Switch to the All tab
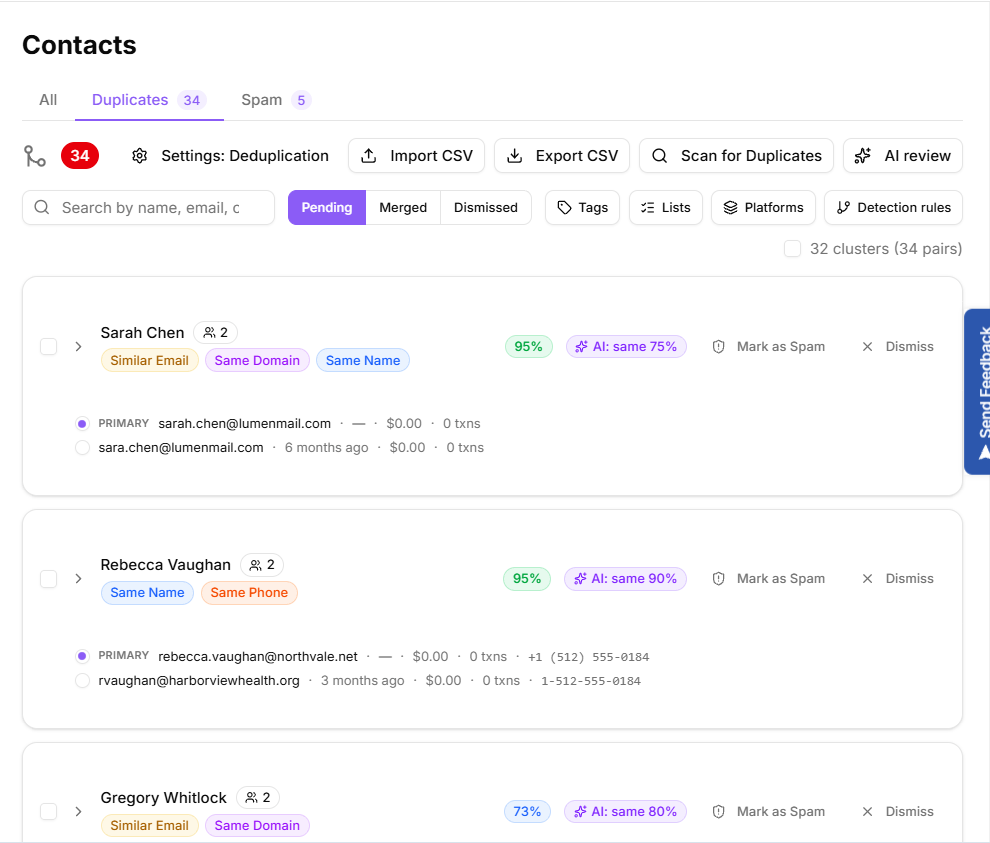The image size is (990, 843). tap(48, 100)
